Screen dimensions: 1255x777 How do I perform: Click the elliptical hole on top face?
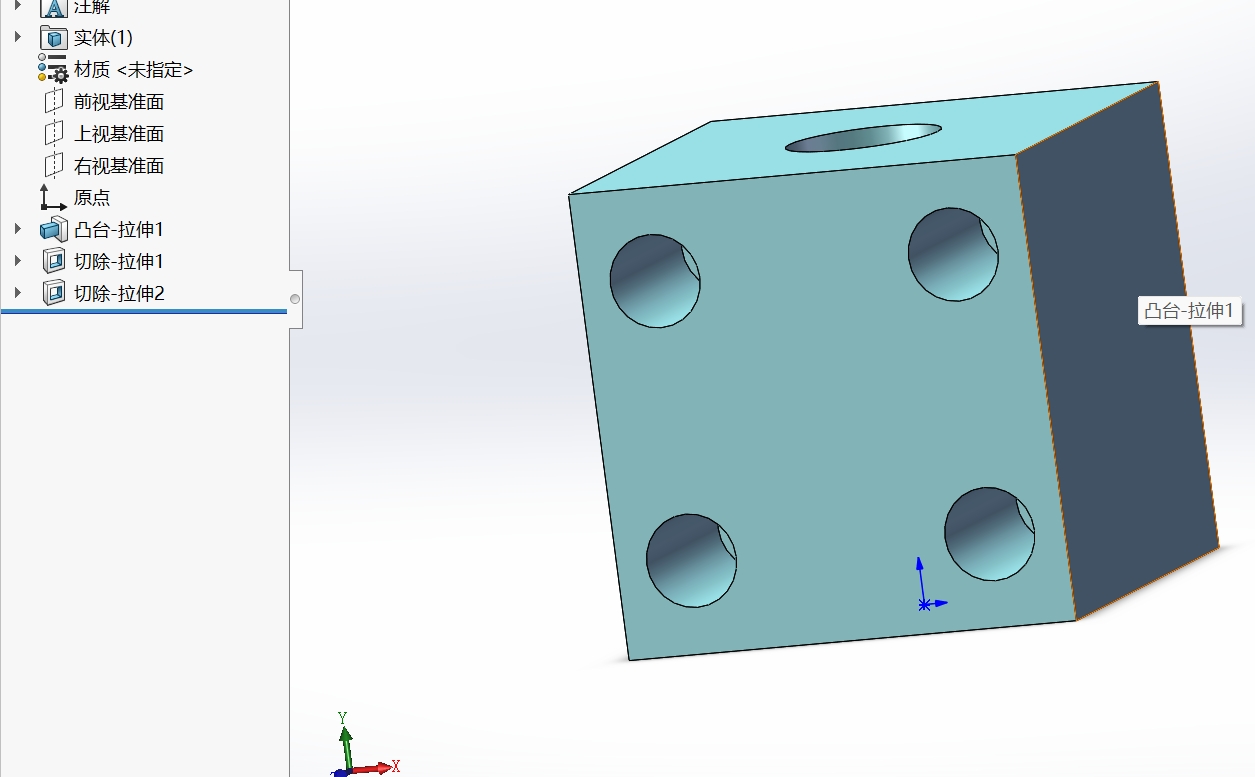[x=863, y=138]
